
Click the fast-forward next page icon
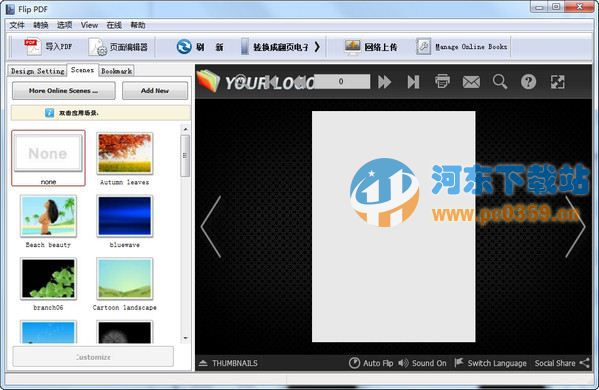click(x=385, y=82)
